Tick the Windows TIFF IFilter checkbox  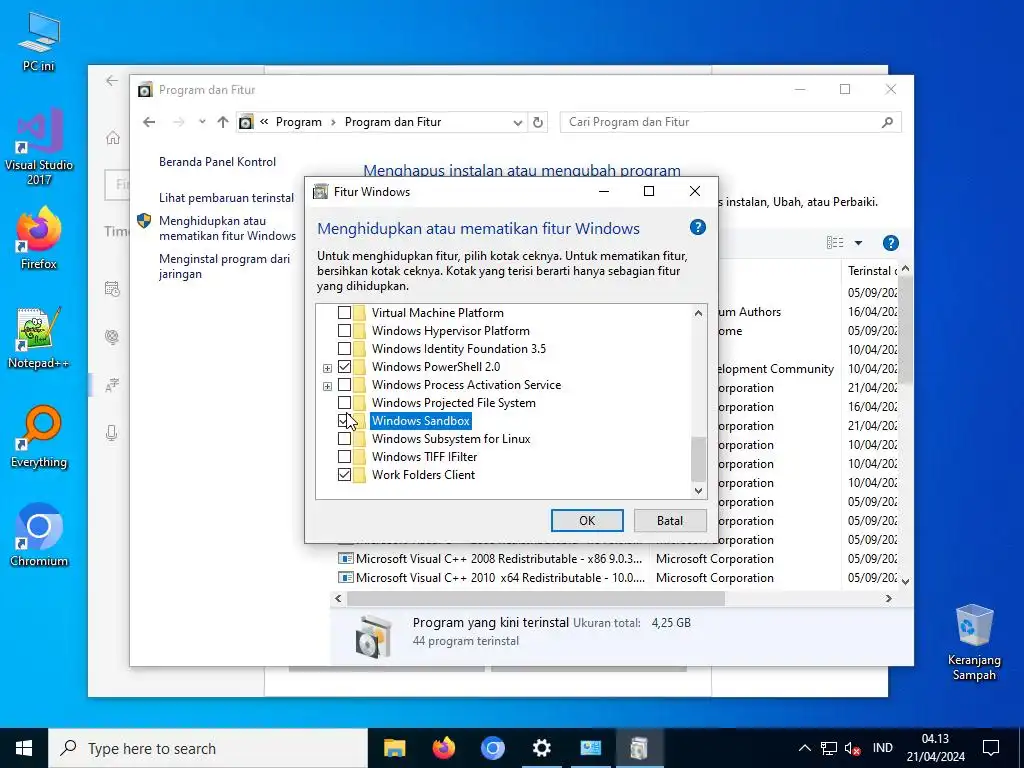(344, 456)
